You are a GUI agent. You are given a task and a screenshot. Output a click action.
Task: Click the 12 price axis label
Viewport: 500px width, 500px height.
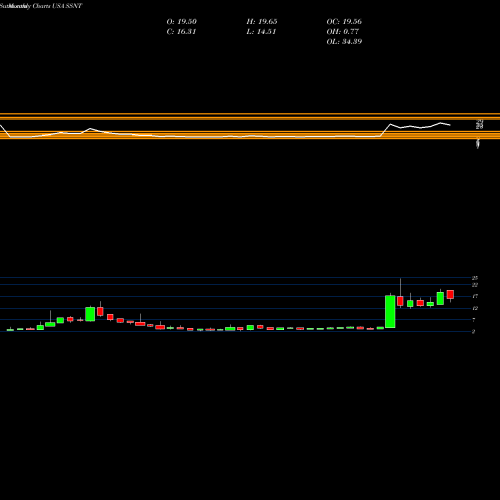click(x=475, y=308)
